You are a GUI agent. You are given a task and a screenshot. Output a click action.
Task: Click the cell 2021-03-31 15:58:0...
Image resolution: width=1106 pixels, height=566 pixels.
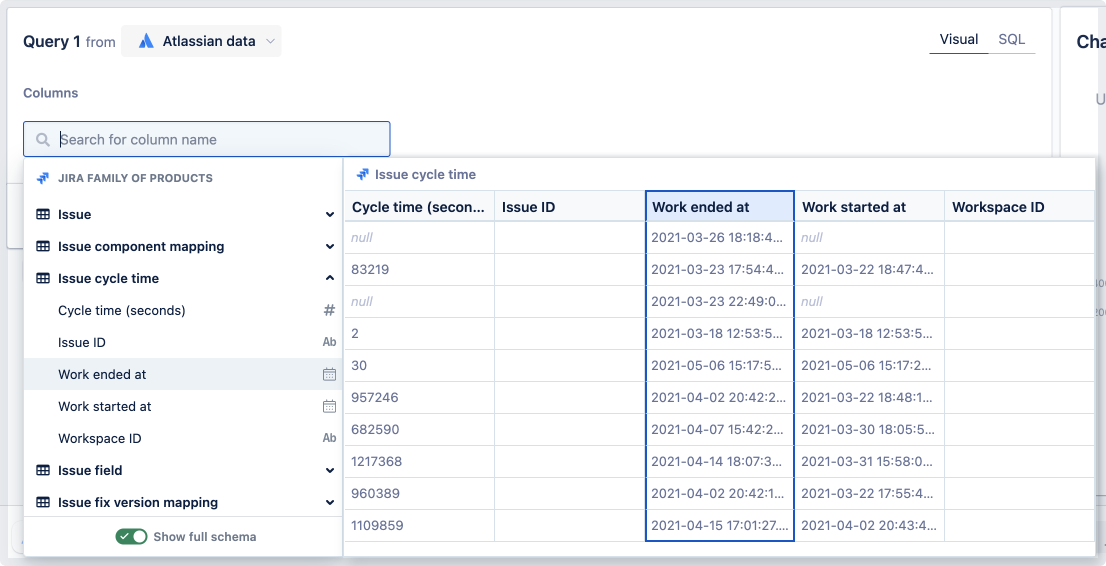click(x=870, y=462)
